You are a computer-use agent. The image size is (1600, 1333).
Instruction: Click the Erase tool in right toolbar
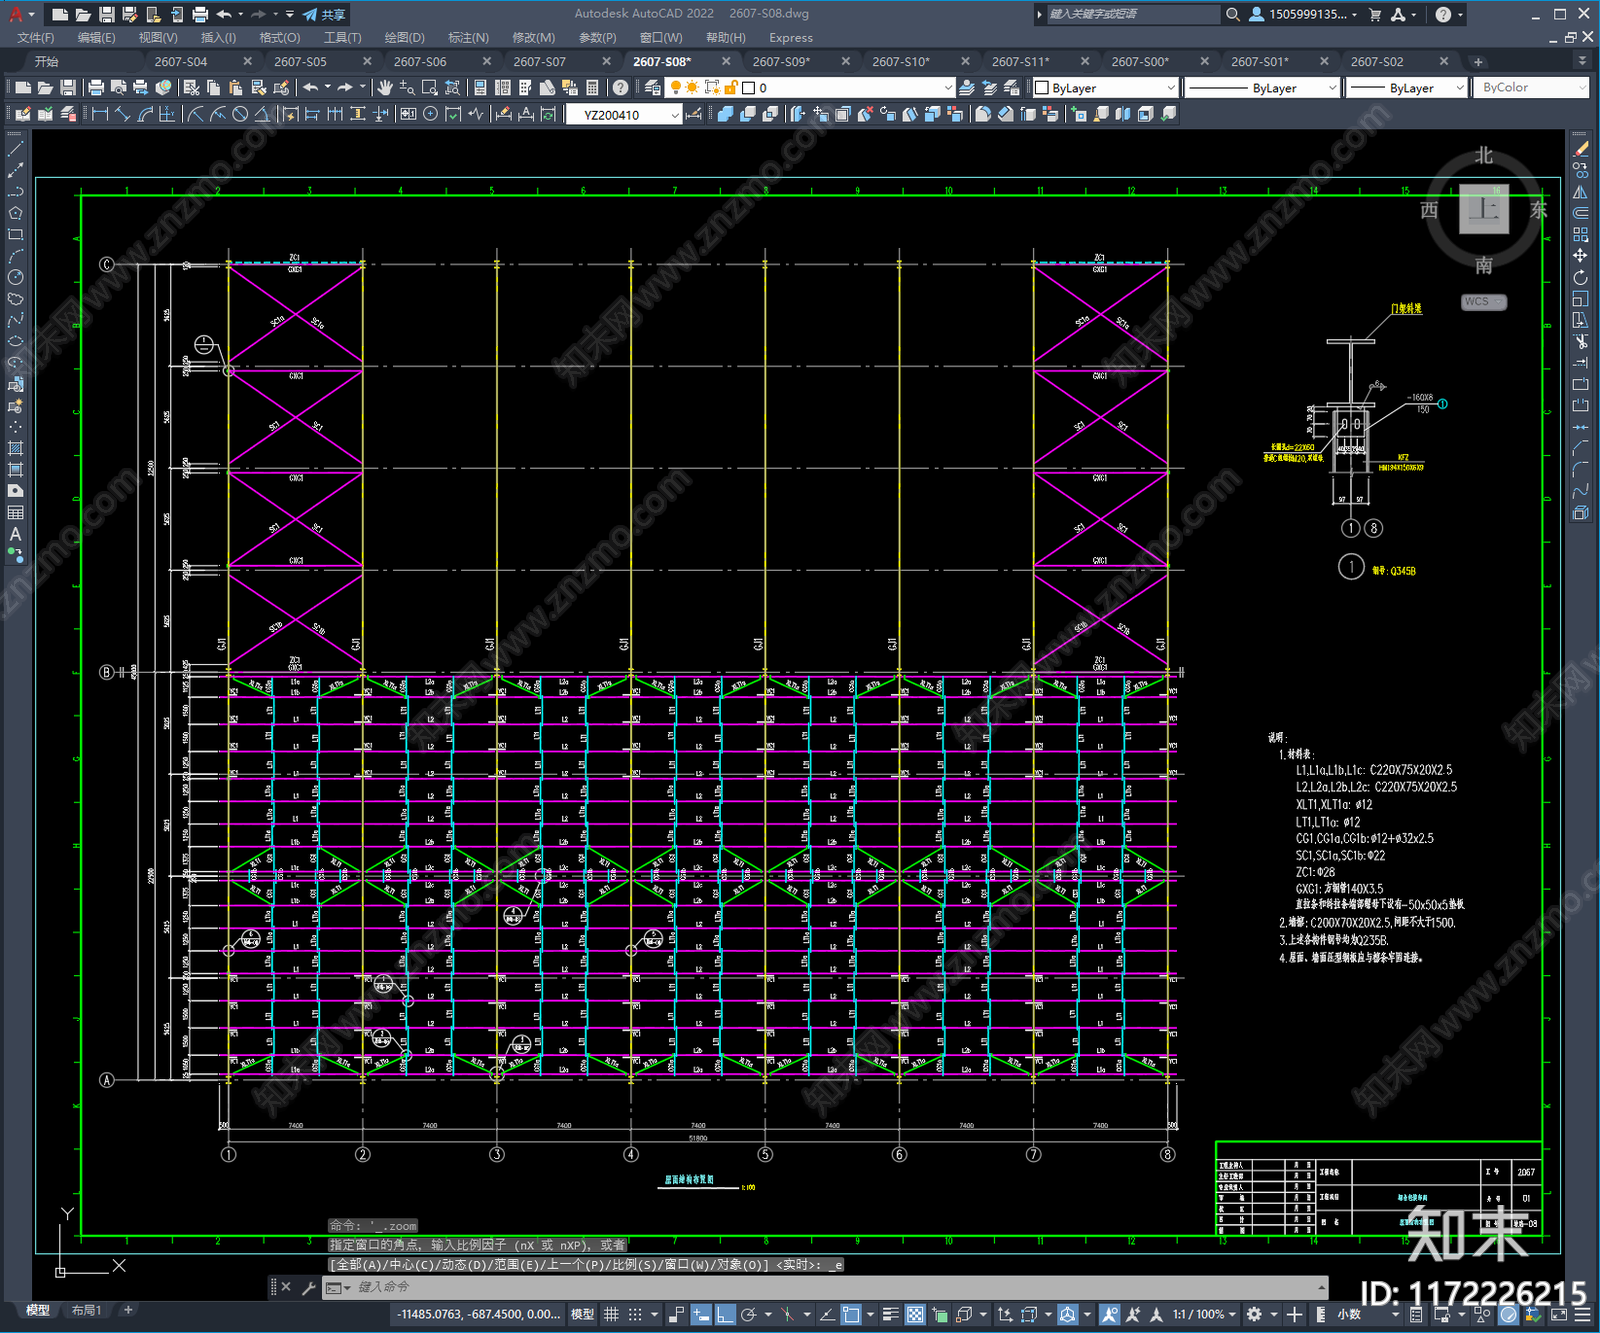pyautogui.click(x=1580, y=149)
